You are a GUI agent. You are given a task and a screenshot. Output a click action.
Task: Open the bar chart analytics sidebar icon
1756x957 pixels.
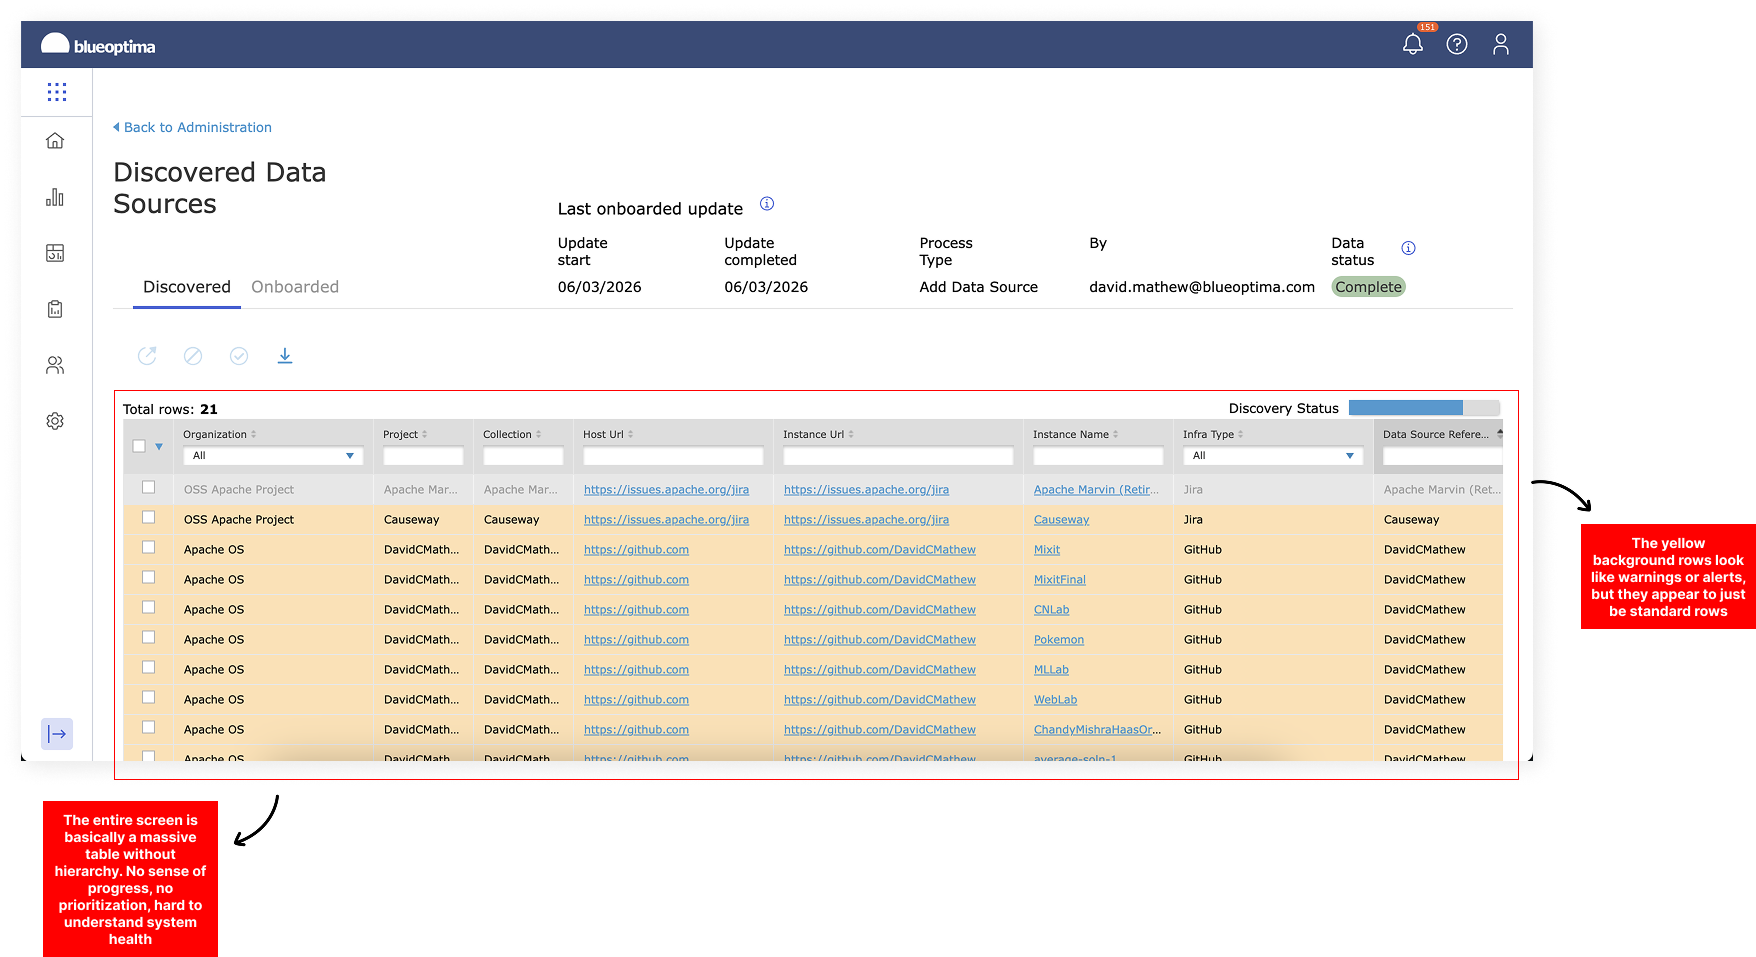[55, 197]
